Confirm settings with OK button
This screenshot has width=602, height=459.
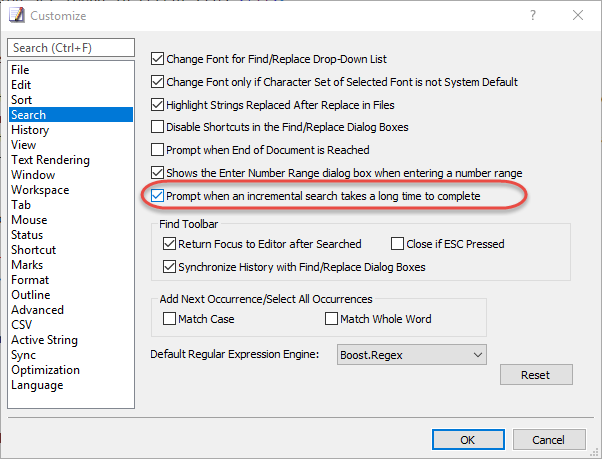[468, 439]
